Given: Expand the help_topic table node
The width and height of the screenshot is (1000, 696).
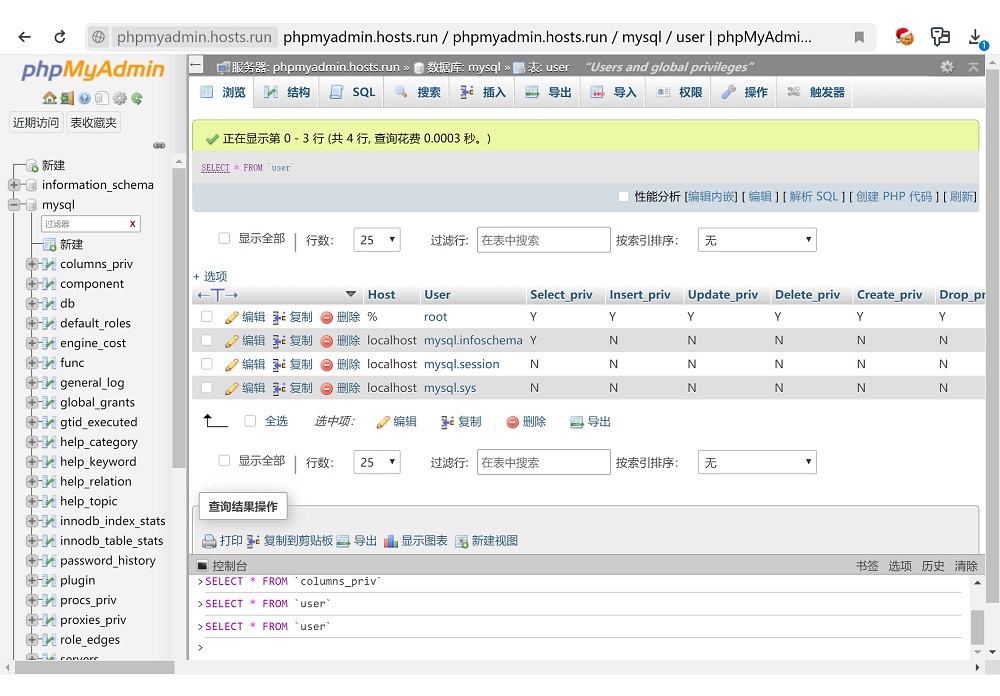Looking at the screenshot, I should click(31, 501).
